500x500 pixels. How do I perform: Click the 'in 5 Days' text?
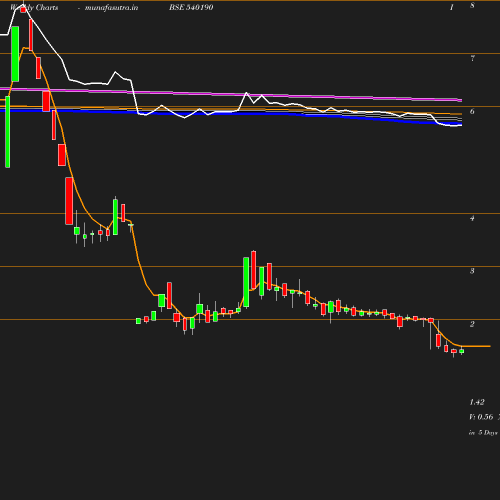pyautogui.click(x=483, y=433)
